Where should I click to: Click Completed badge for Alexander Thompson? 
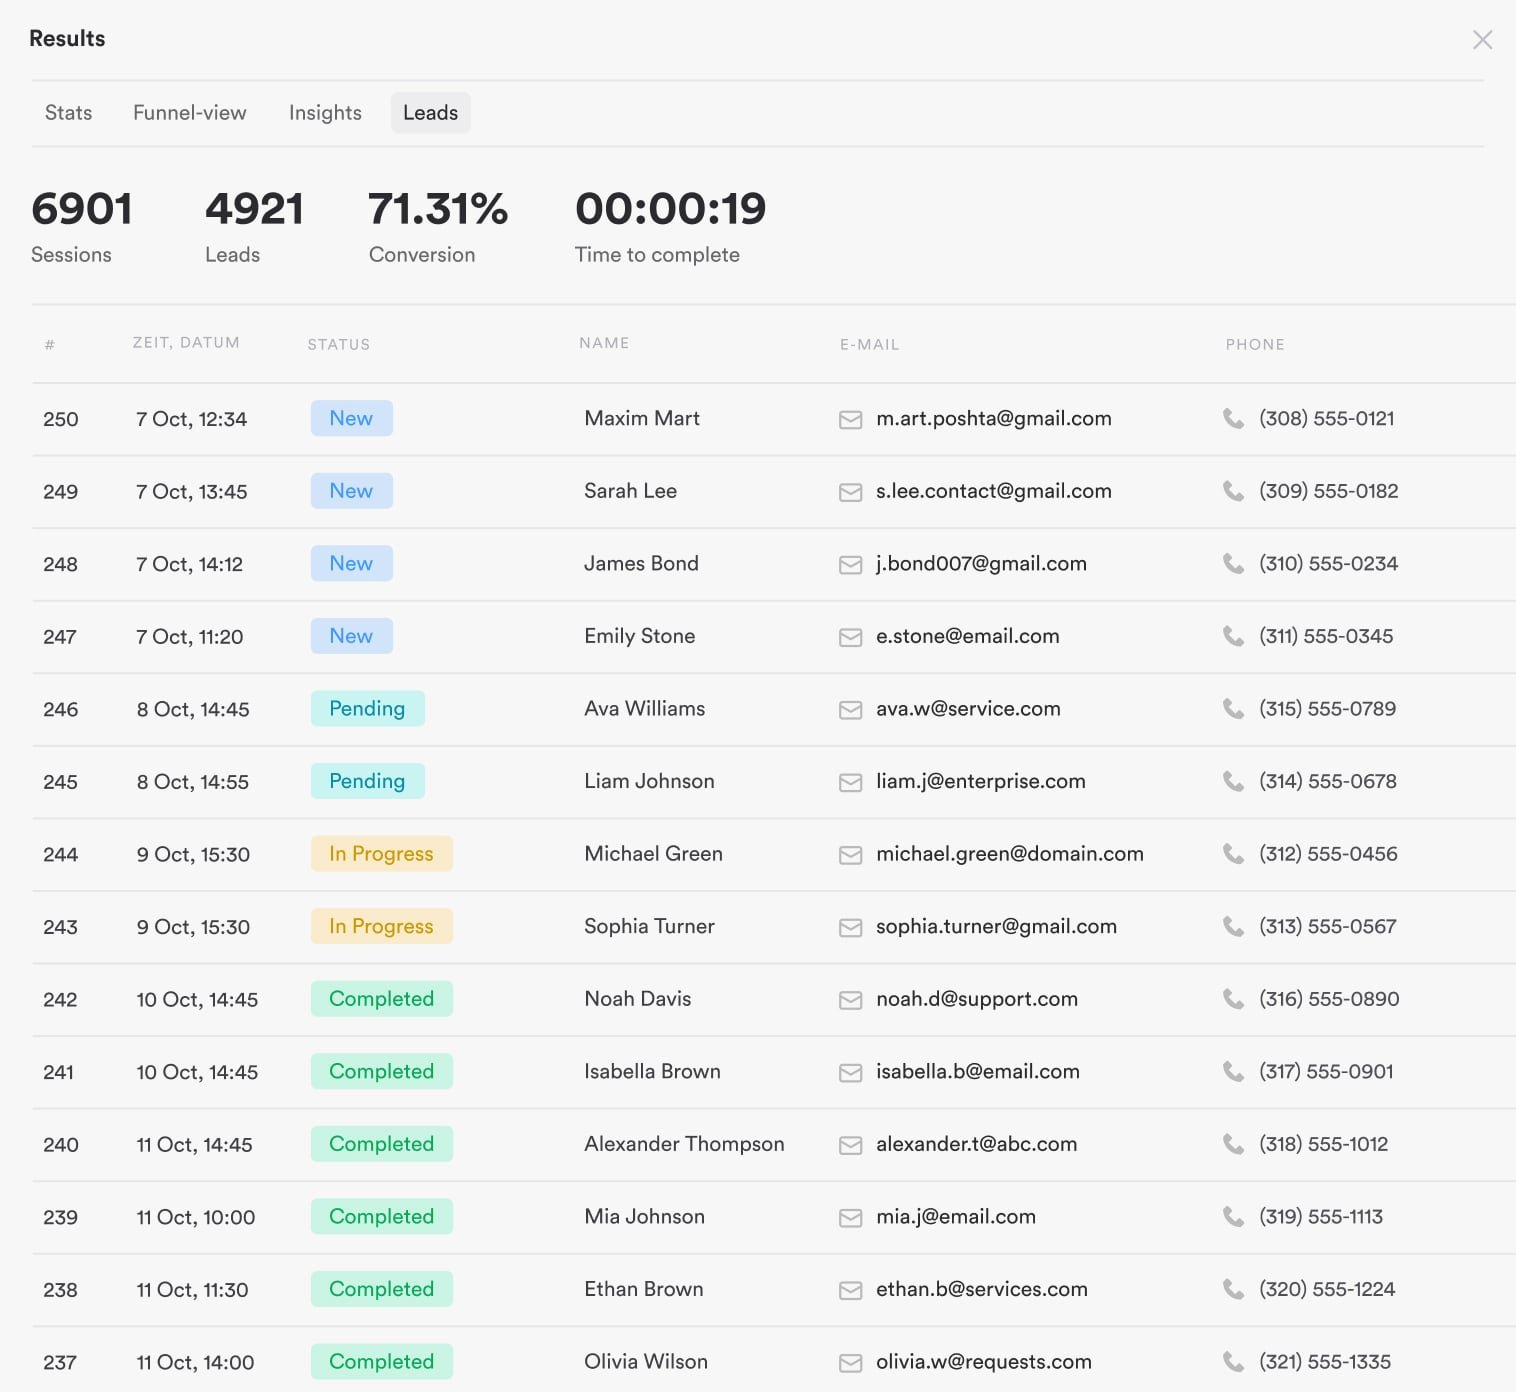click(381, 1144)
